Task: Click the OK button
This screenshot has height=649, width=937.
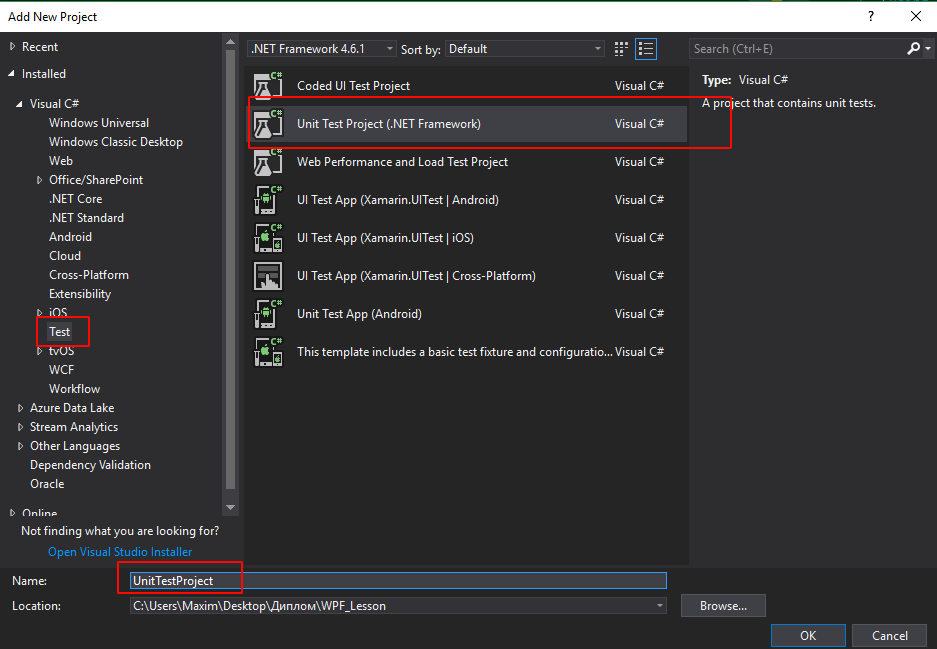Action: [x=808, y=636]
